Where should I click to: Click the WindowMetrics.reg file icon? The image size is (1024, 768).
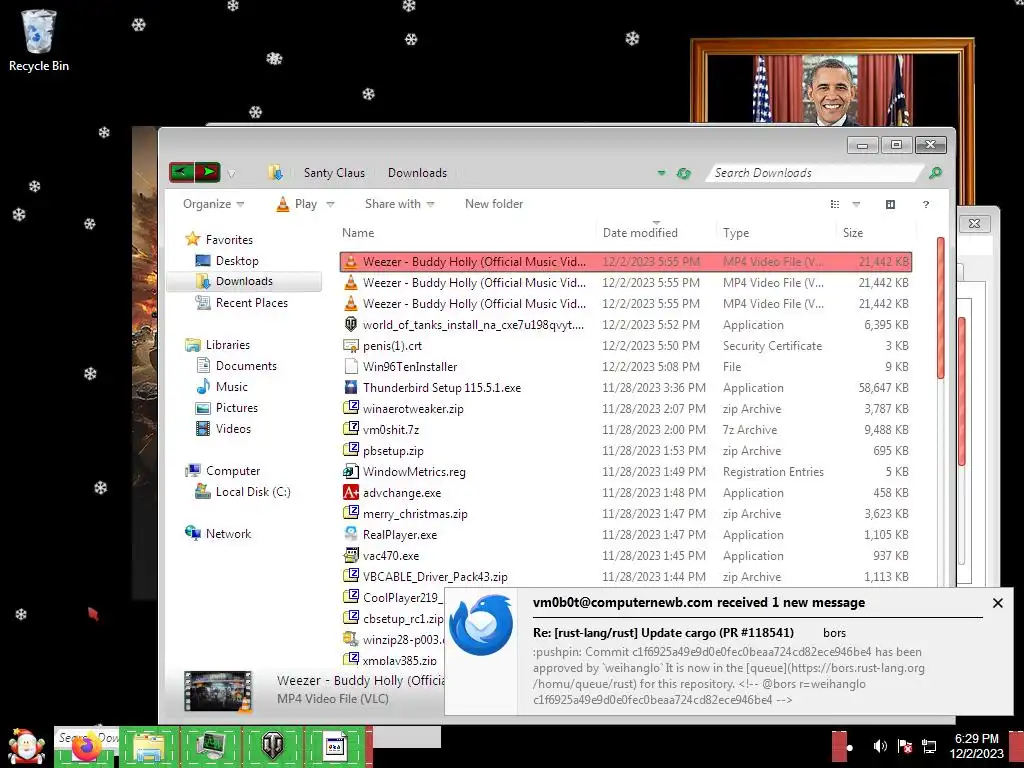[x=351, y=472]
